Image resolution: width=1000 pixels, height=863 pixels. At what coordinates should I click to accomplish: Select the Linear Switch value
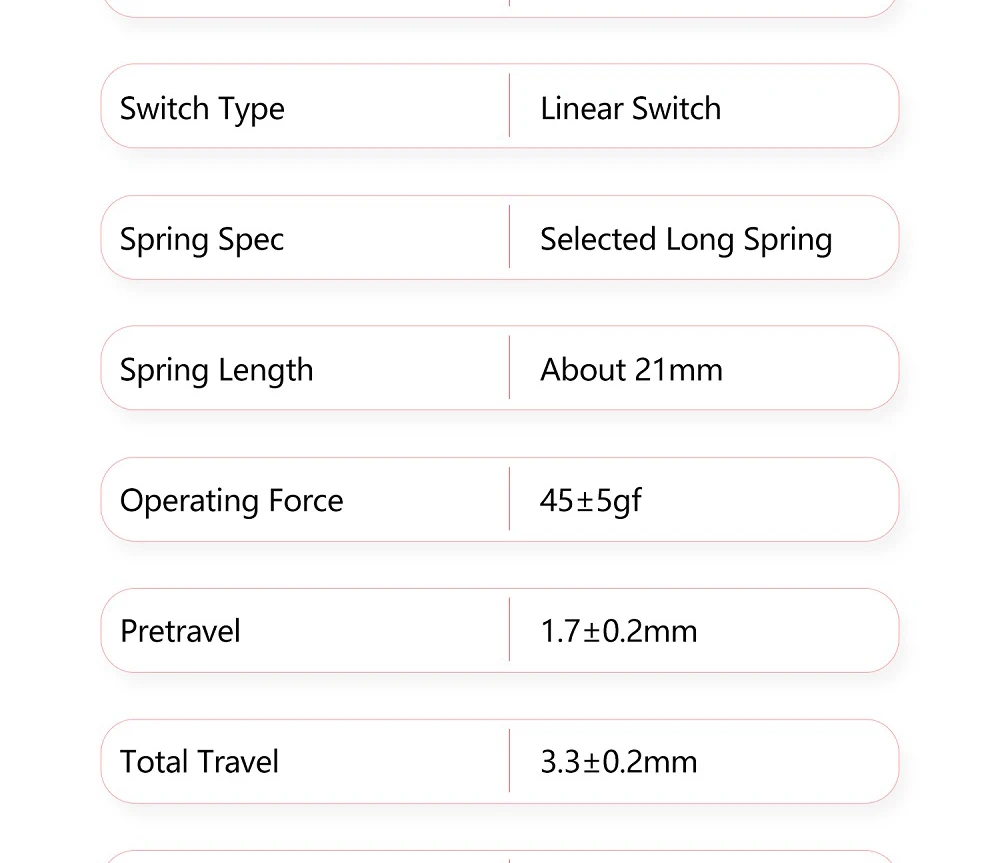[630, 108]
